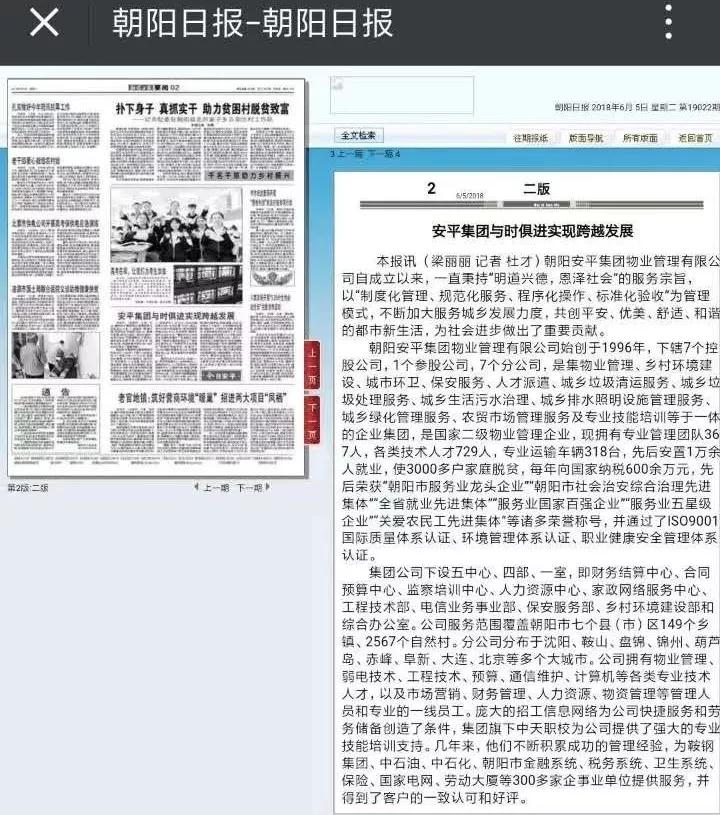Go to previous issue 上一期 under thumbnail
Viewport: 720px width, 815px height.
coord(216,488)
